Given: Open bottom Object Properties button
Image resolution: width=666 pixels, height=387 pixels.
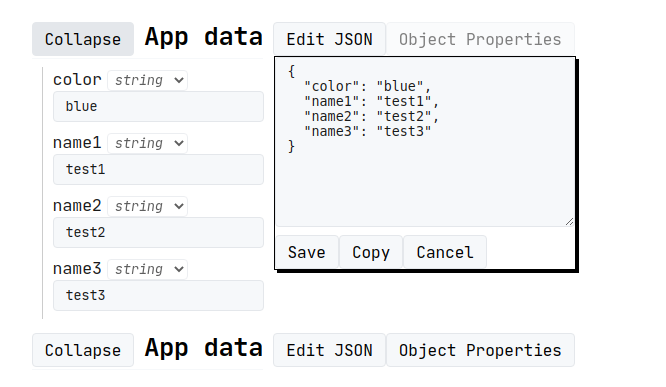Looking at the screenshot, I should (480, 350).
